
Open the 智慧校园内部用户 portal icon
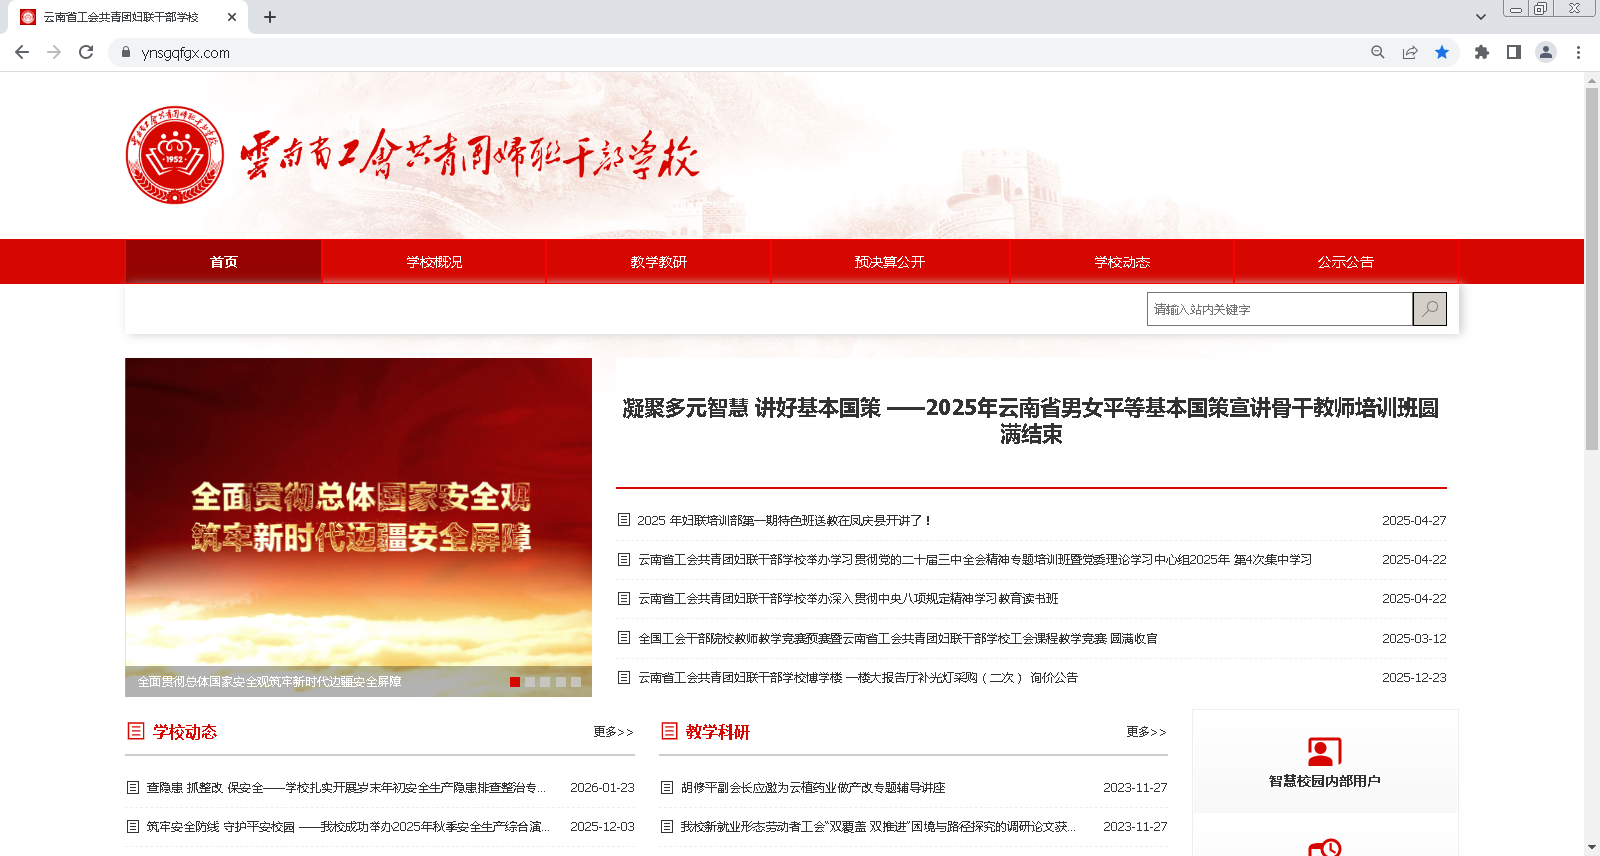pos(1324,752)
